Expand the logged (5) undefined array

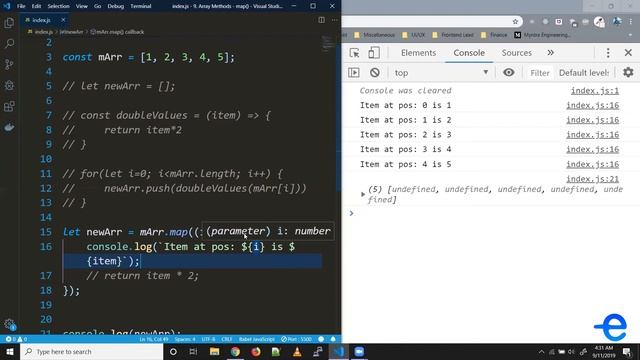click(363, 194)
